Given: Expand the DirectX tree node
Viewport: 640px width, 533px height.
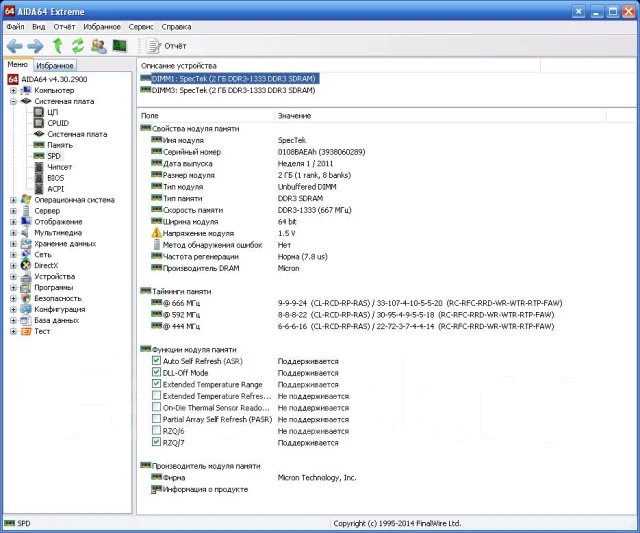Looking at the screenshot, I should tap(13, 266).
